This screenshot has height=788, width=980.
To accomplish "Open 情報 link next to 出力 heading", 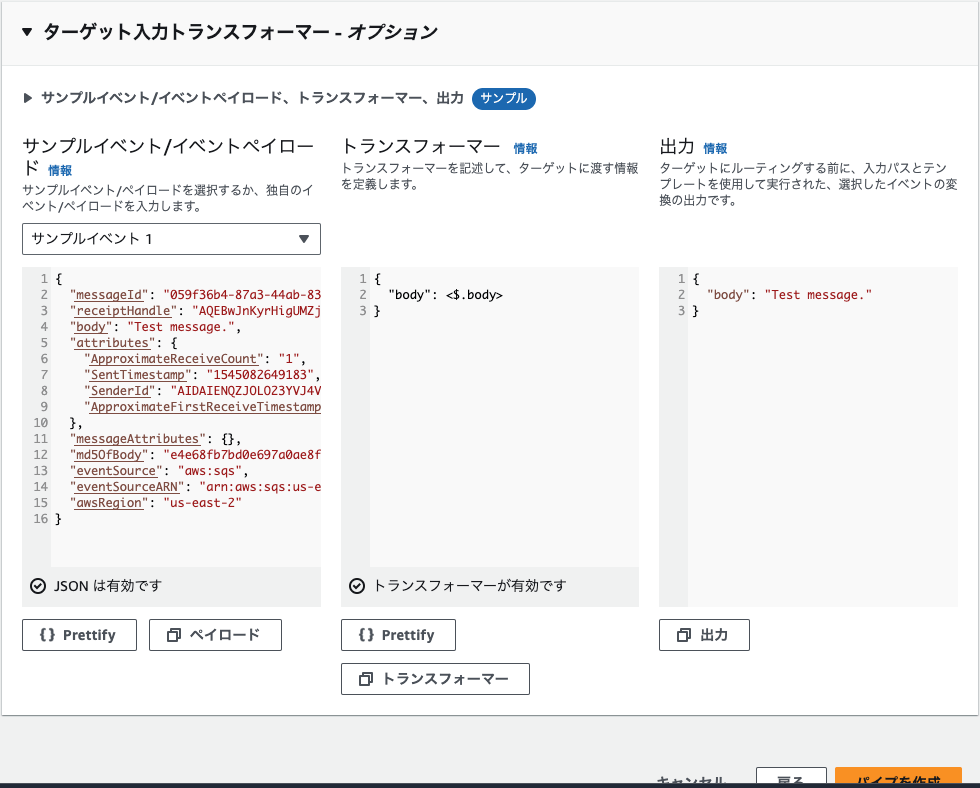I will coord(715,149).
